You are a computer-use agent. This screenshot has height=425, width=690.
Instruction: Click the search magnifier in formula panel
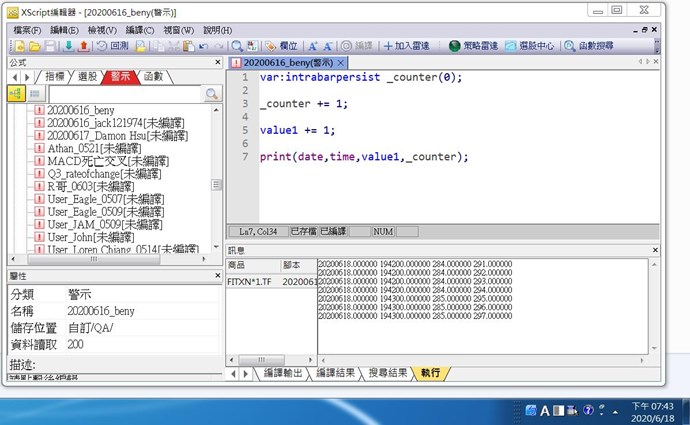coord(211,94)
